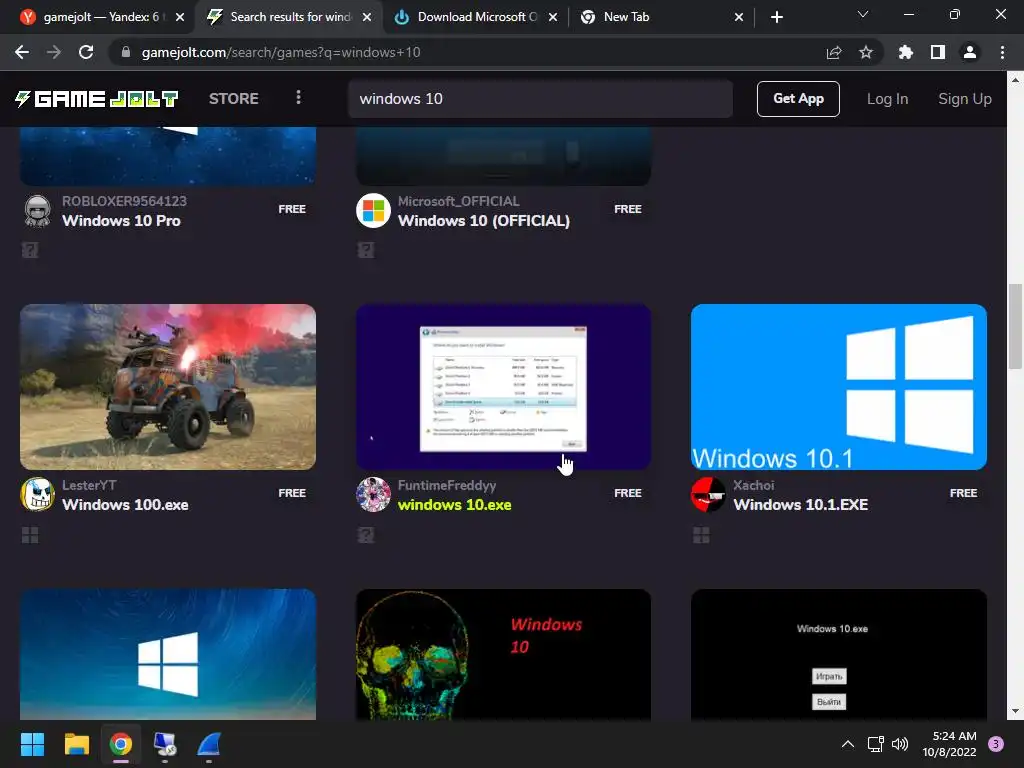Click the platform icon under Windows 10.1.EXE
The image size is (1024, 768).
click(701, 536)
